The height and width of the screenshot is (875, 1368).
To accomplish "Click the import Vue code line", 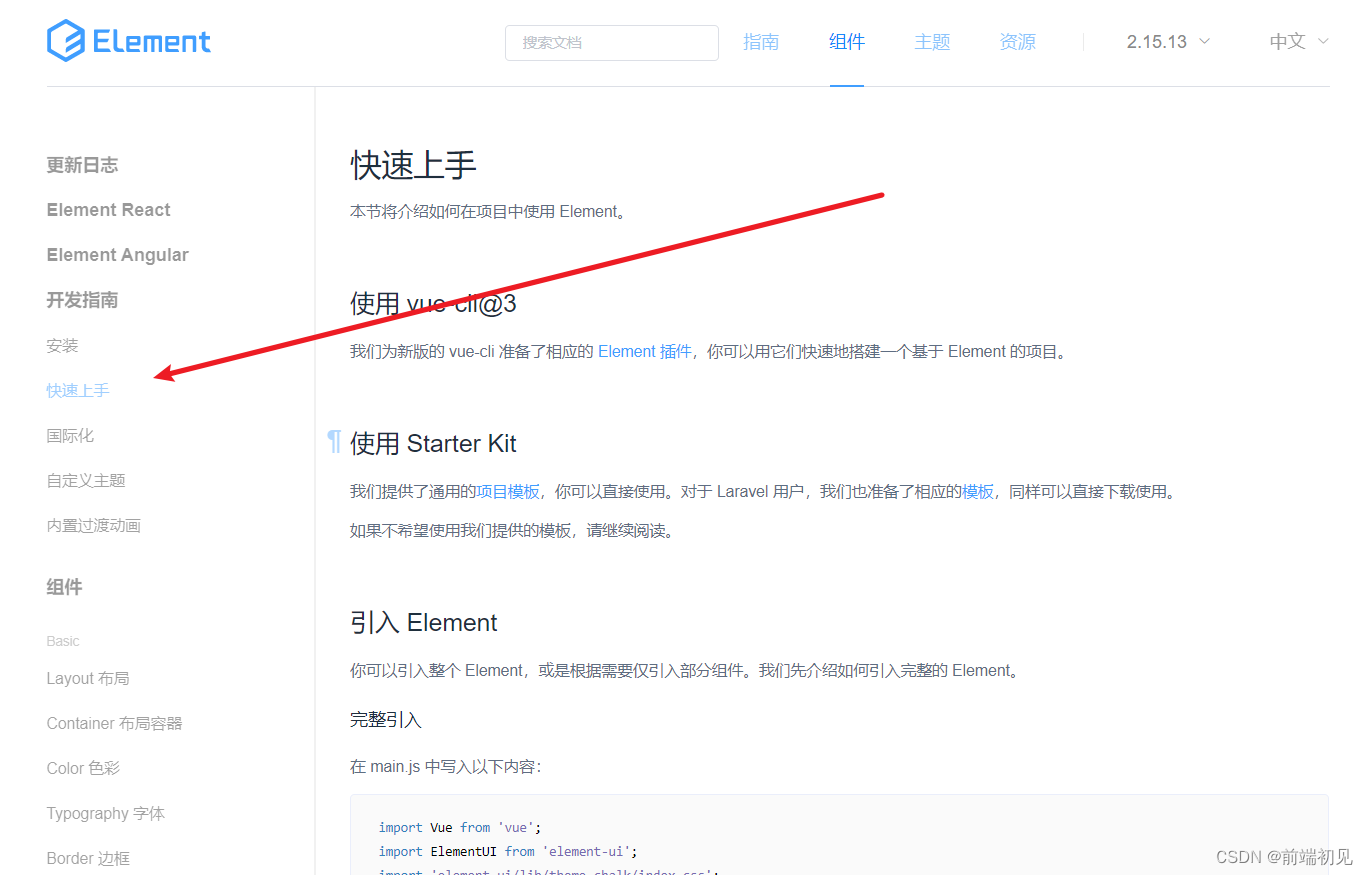I will 460,827.
